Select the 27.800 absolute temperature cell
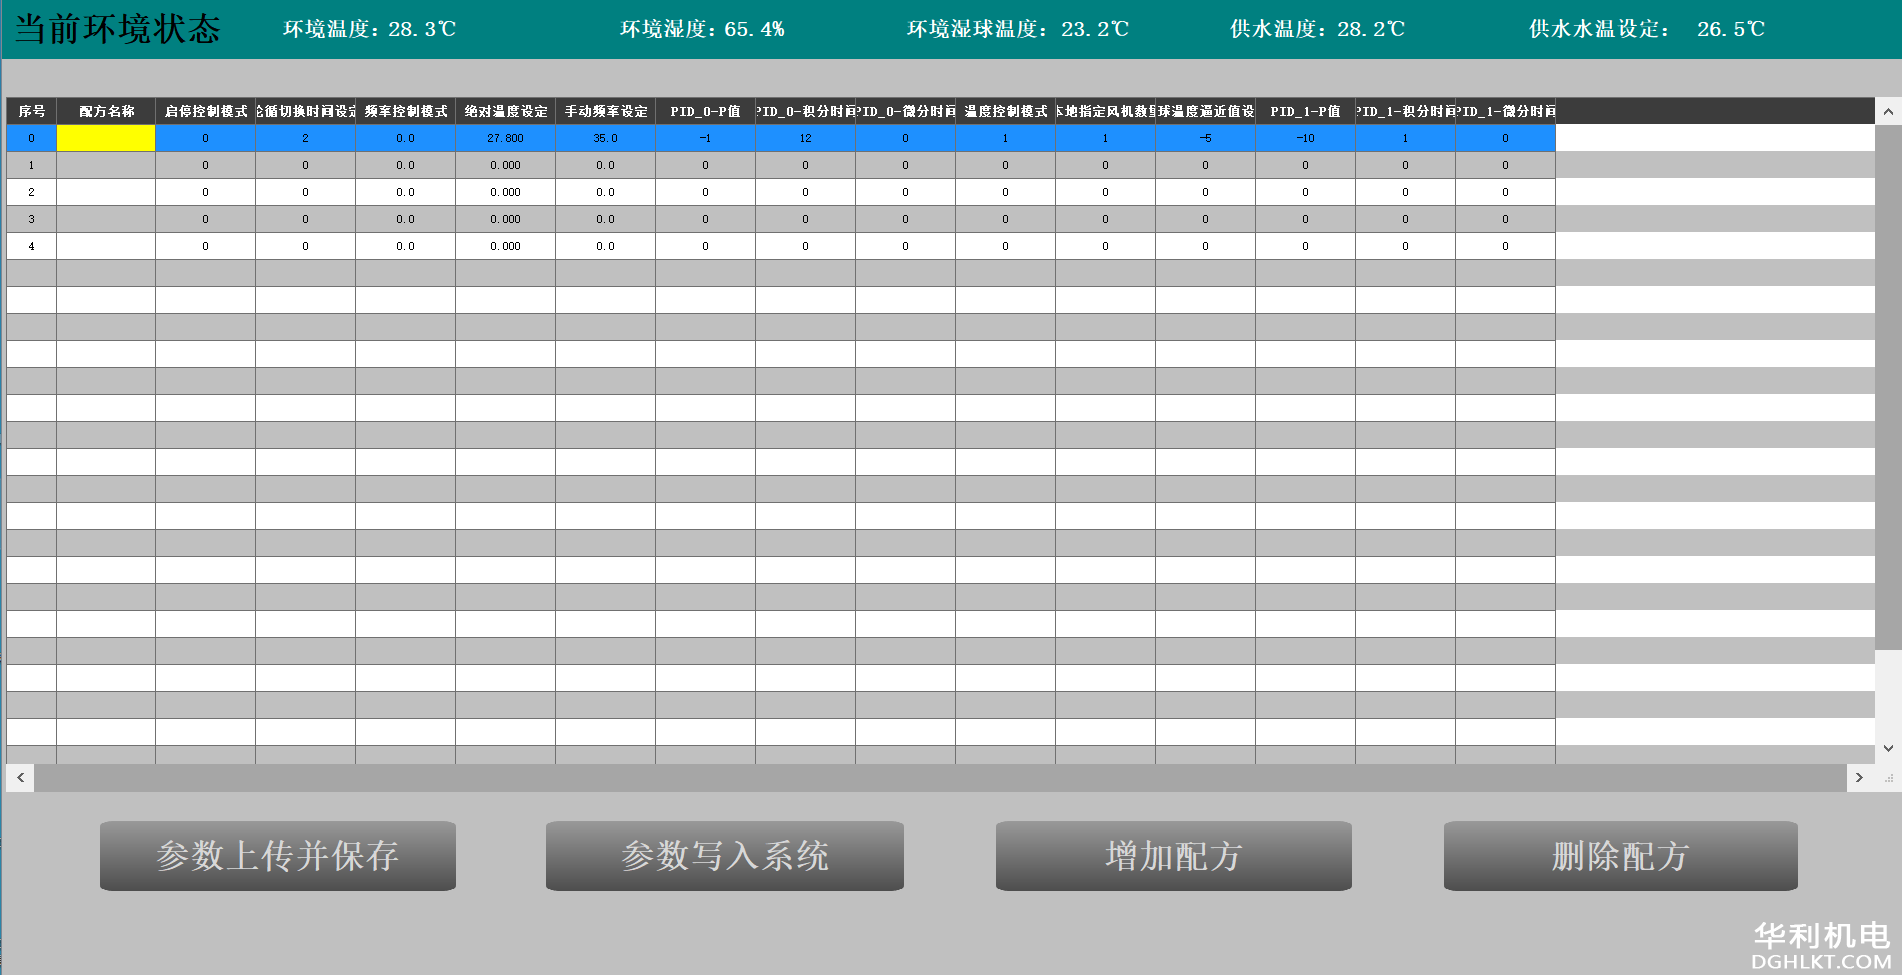 coord(506,138)
